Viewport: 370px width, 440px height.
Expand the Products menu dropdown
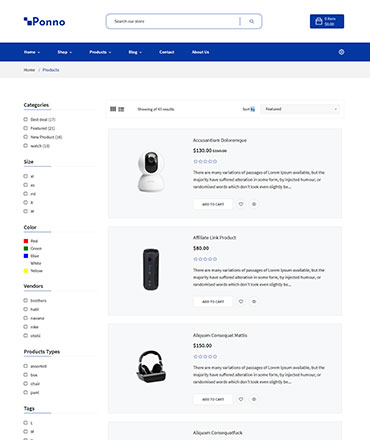(100, 52)
